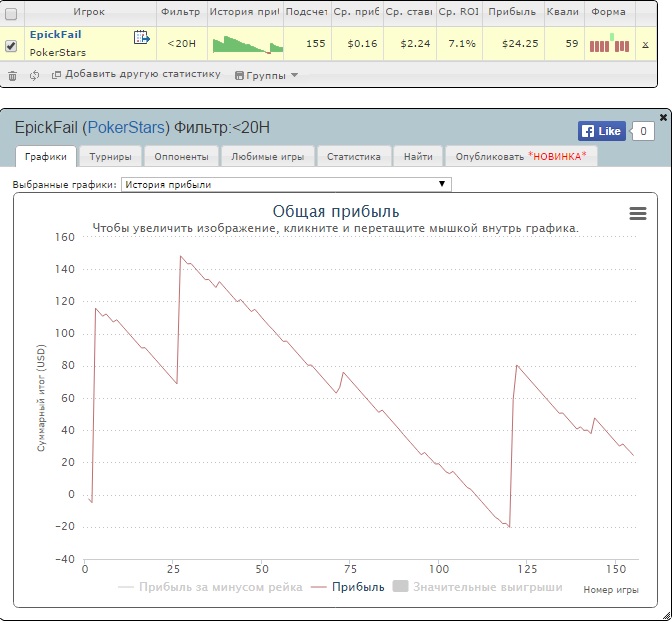
Task: Click the Номер игры axis label
Action: pos(611,590)
